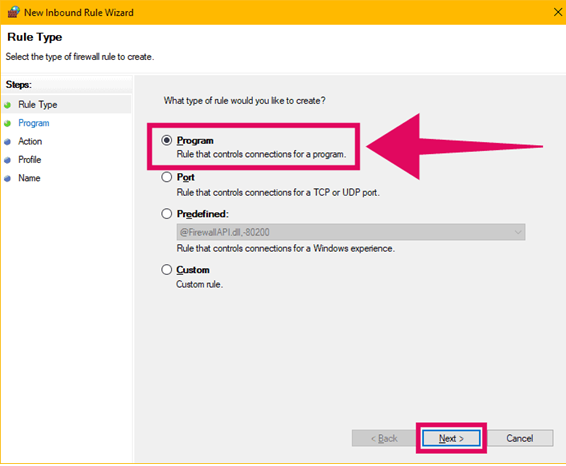This screenshot has width=566, height=466.
Task: Go to the Program step in sidebar
Action: (34, 123)
